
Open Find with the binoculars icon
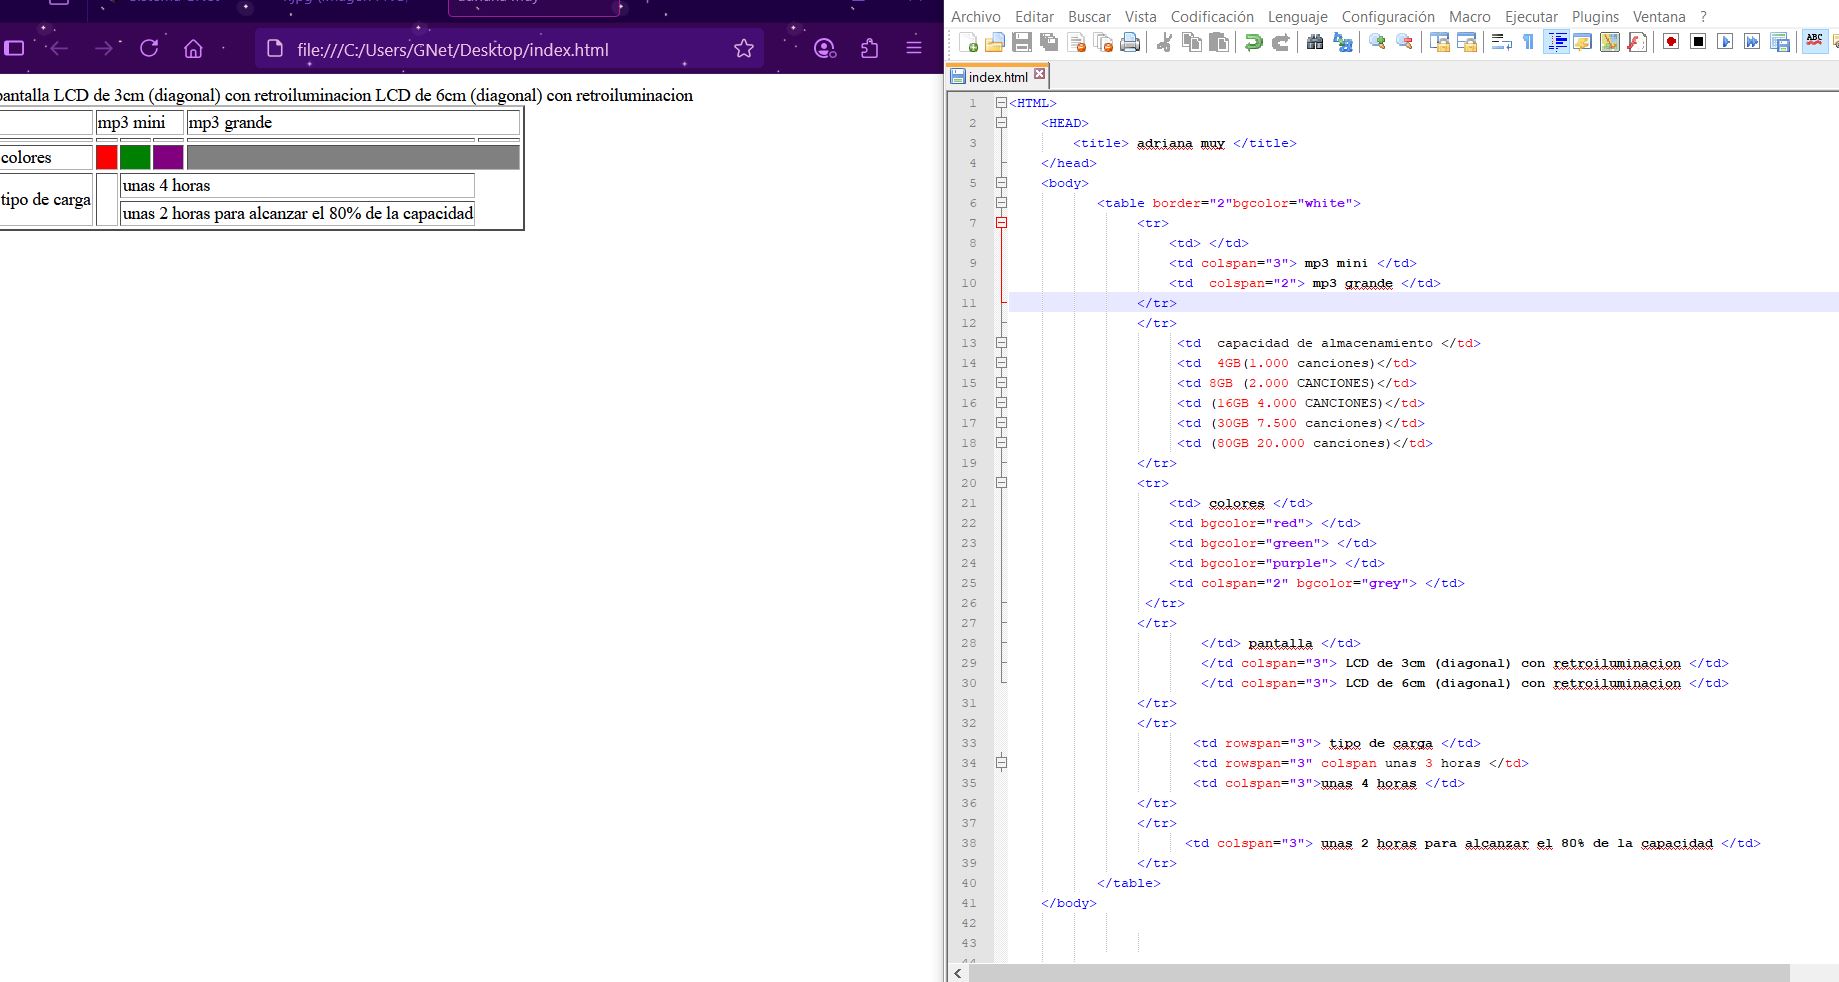coord(1315,42)
